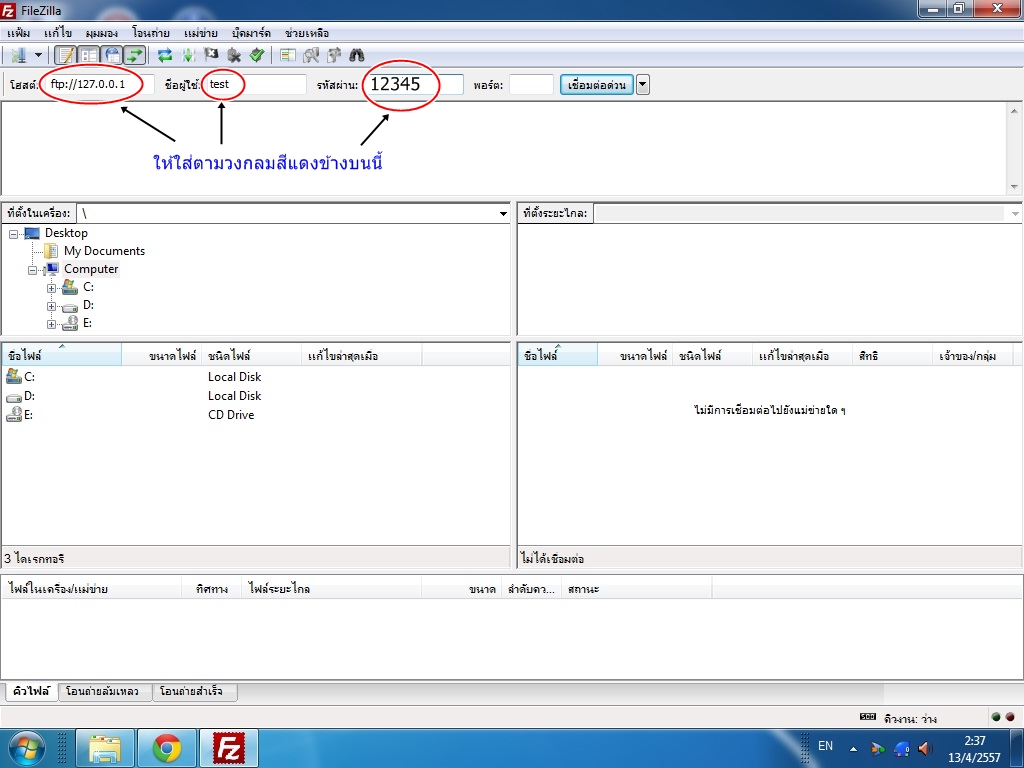The height and width of the screenshot is (768, 1024).
Task: Click the username field containing test
Action: (x=255, y=84)
